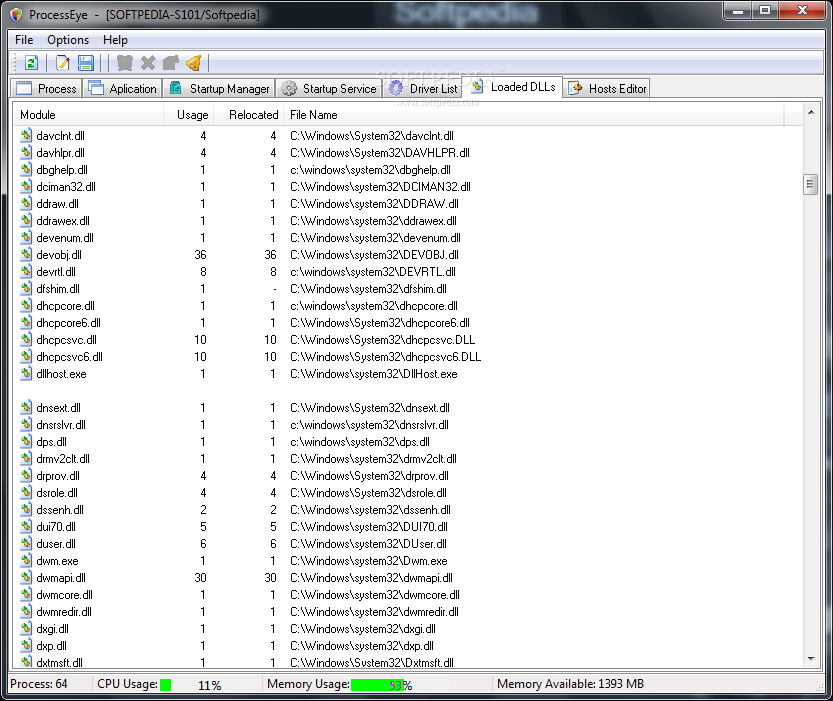Viewport: 833px width, 701px height.
Task: Select the devrtl.dll module name
Action: point(56,271)
